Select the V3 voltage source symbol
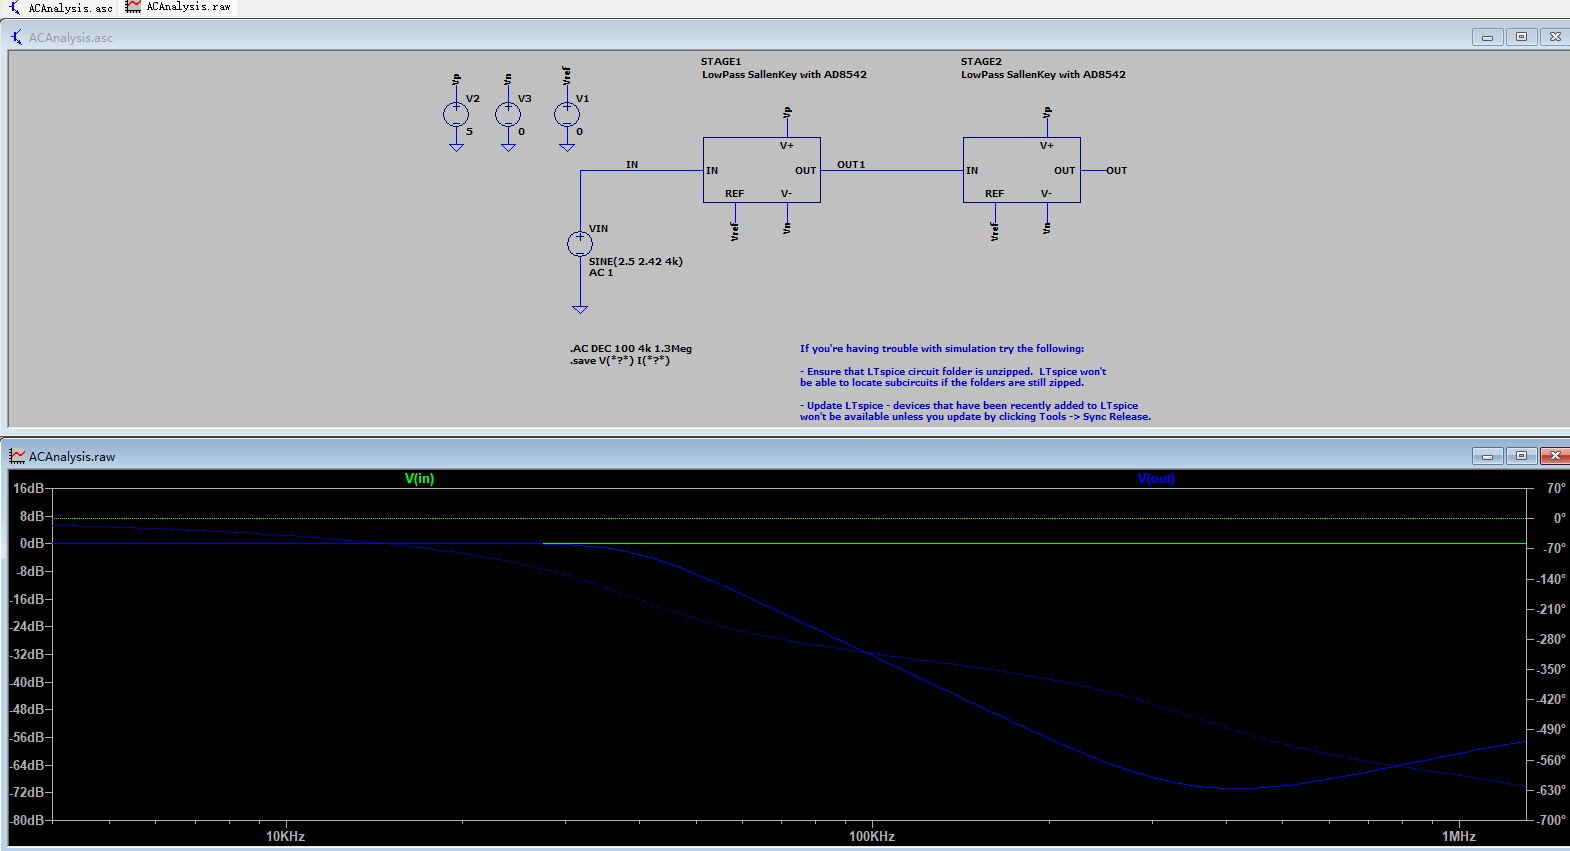This screenshot has height=851, width=1570. (x=508, y=115)
